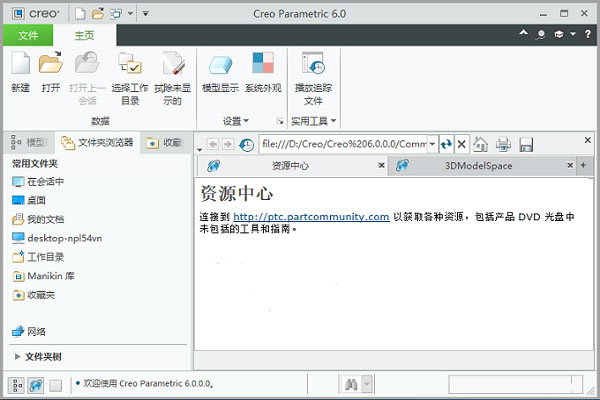Select 工作目录 in common folders list
Screen dimensions: 600x400
click(x=45, y=257)
